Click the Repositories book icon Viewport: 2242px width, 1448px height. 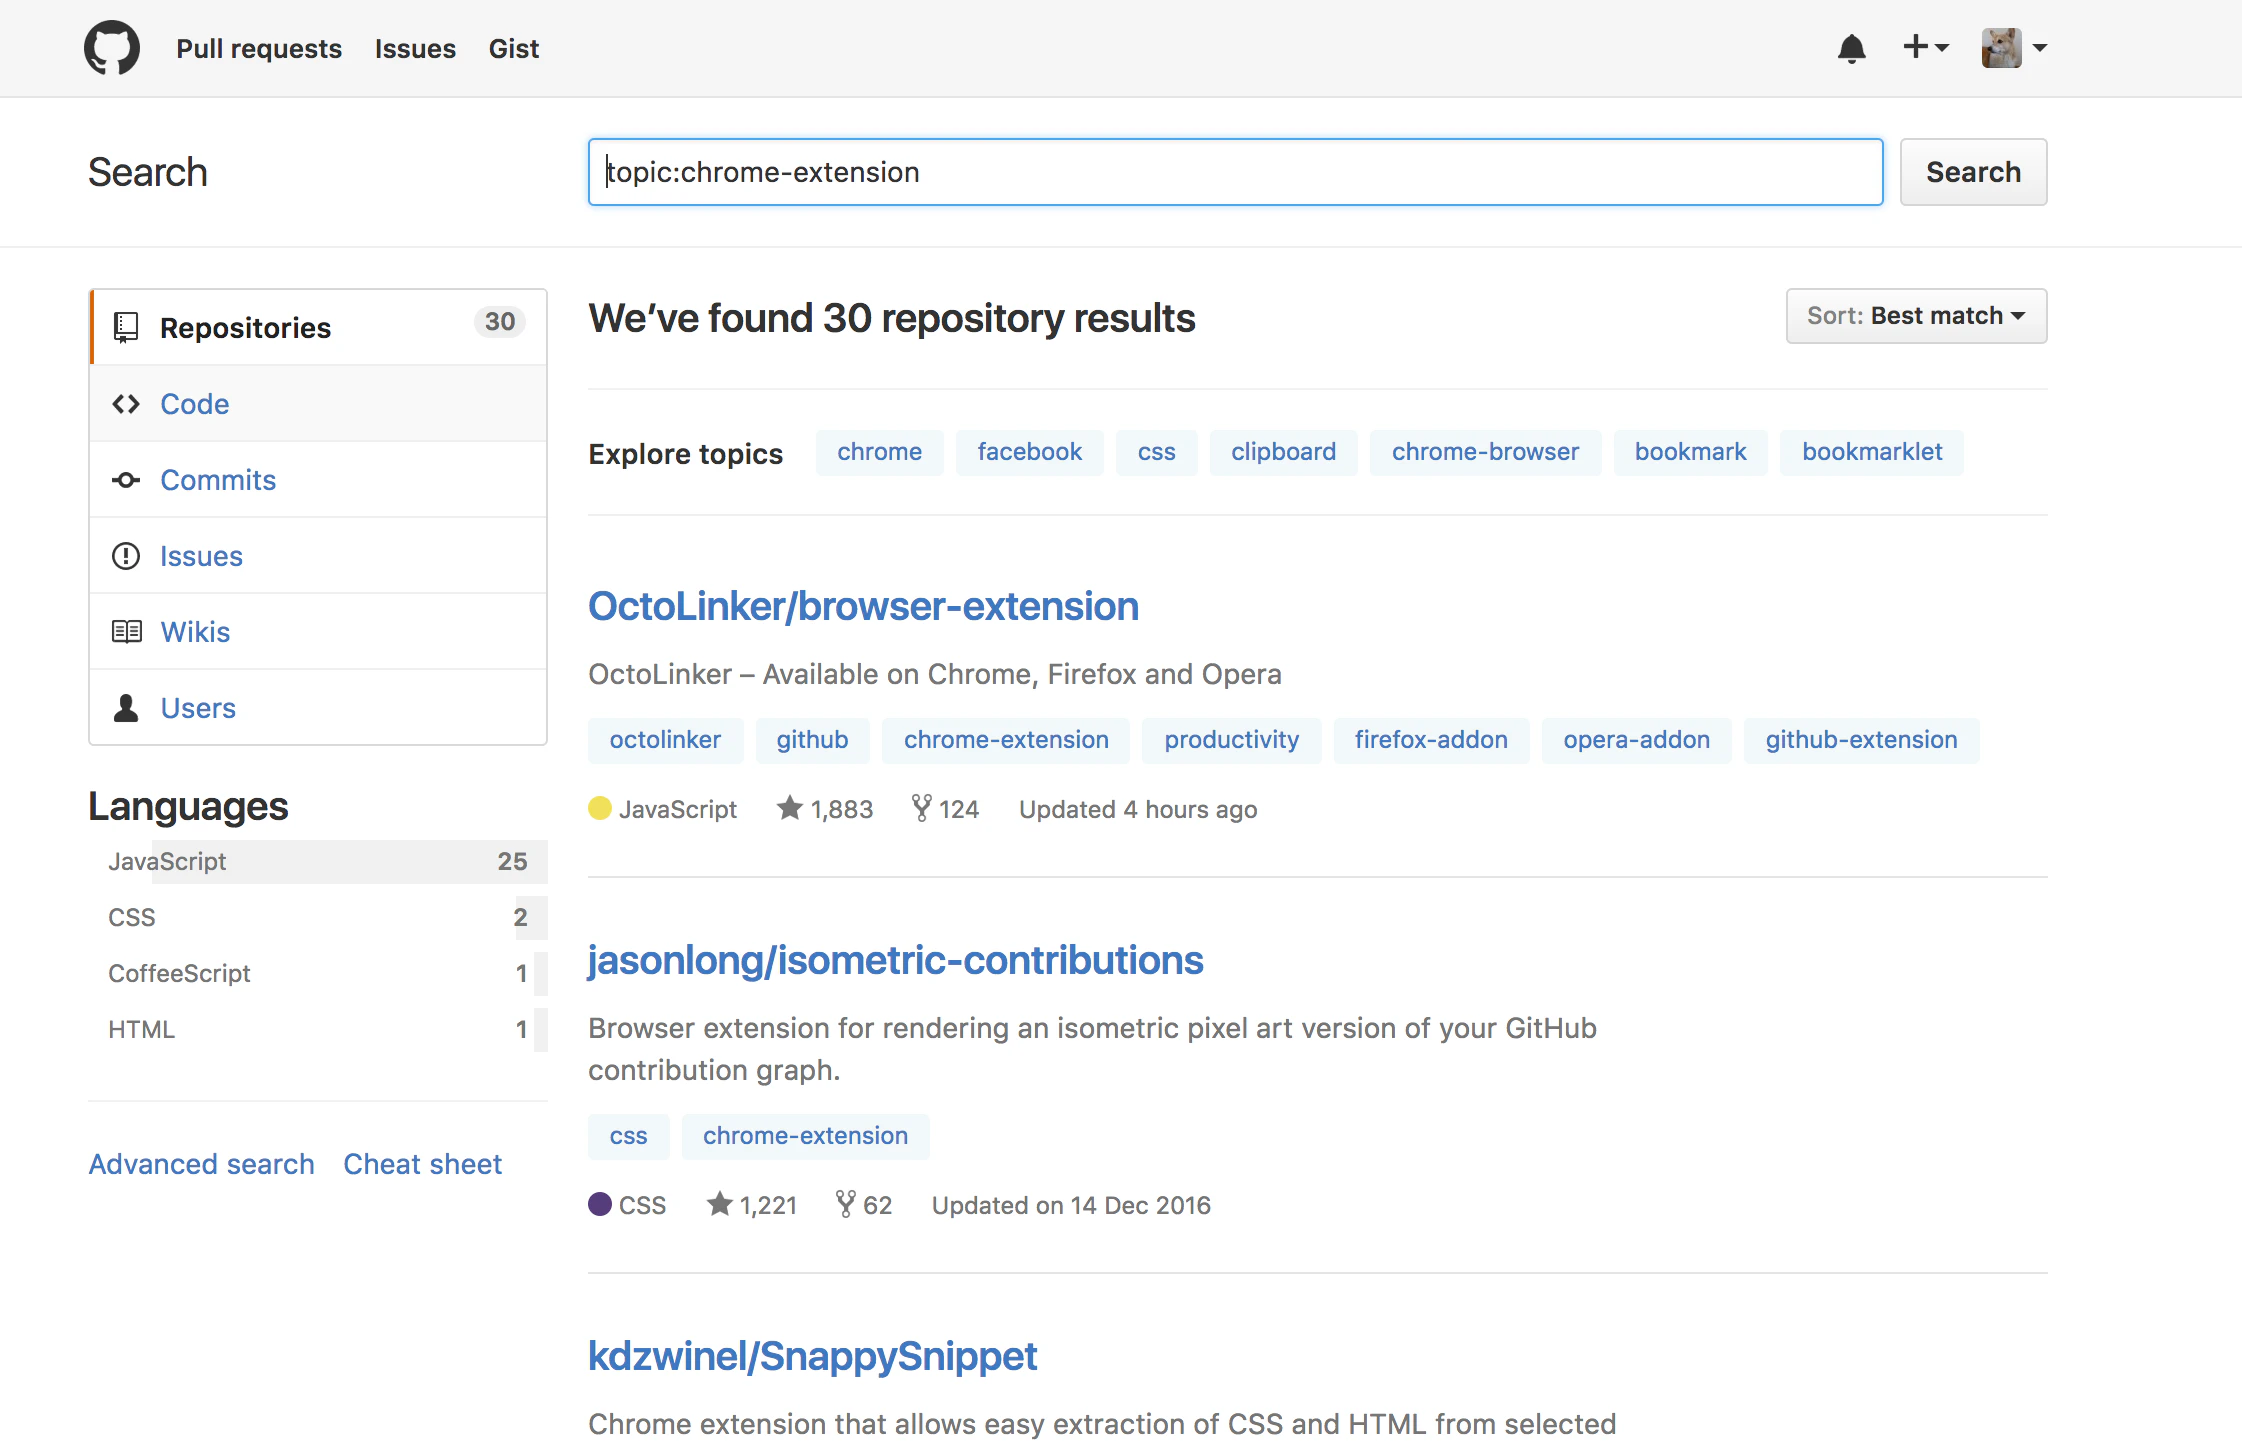[126, 327]
